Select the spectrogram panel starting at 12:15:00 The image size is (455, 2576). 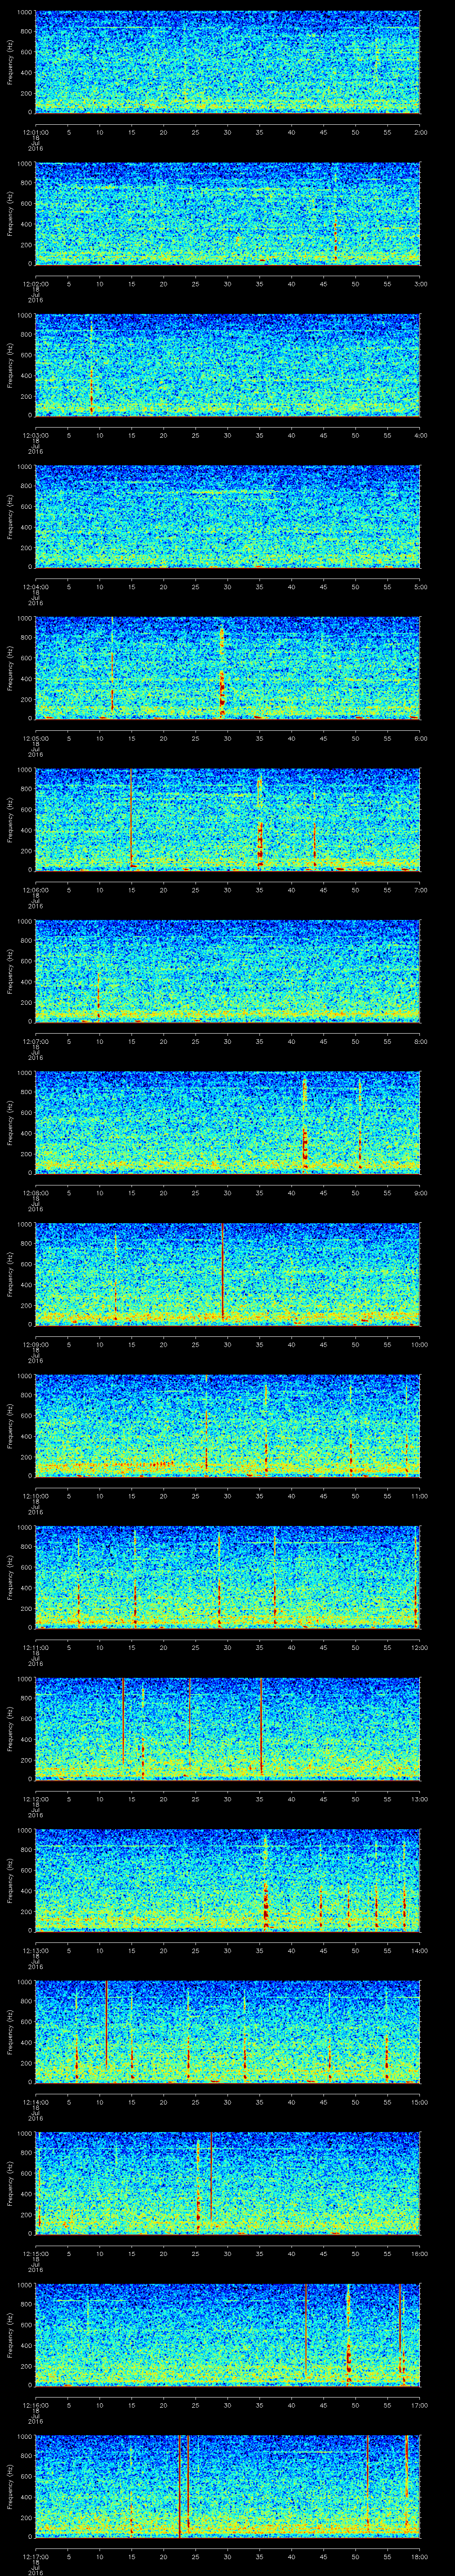coord(227,2183)
